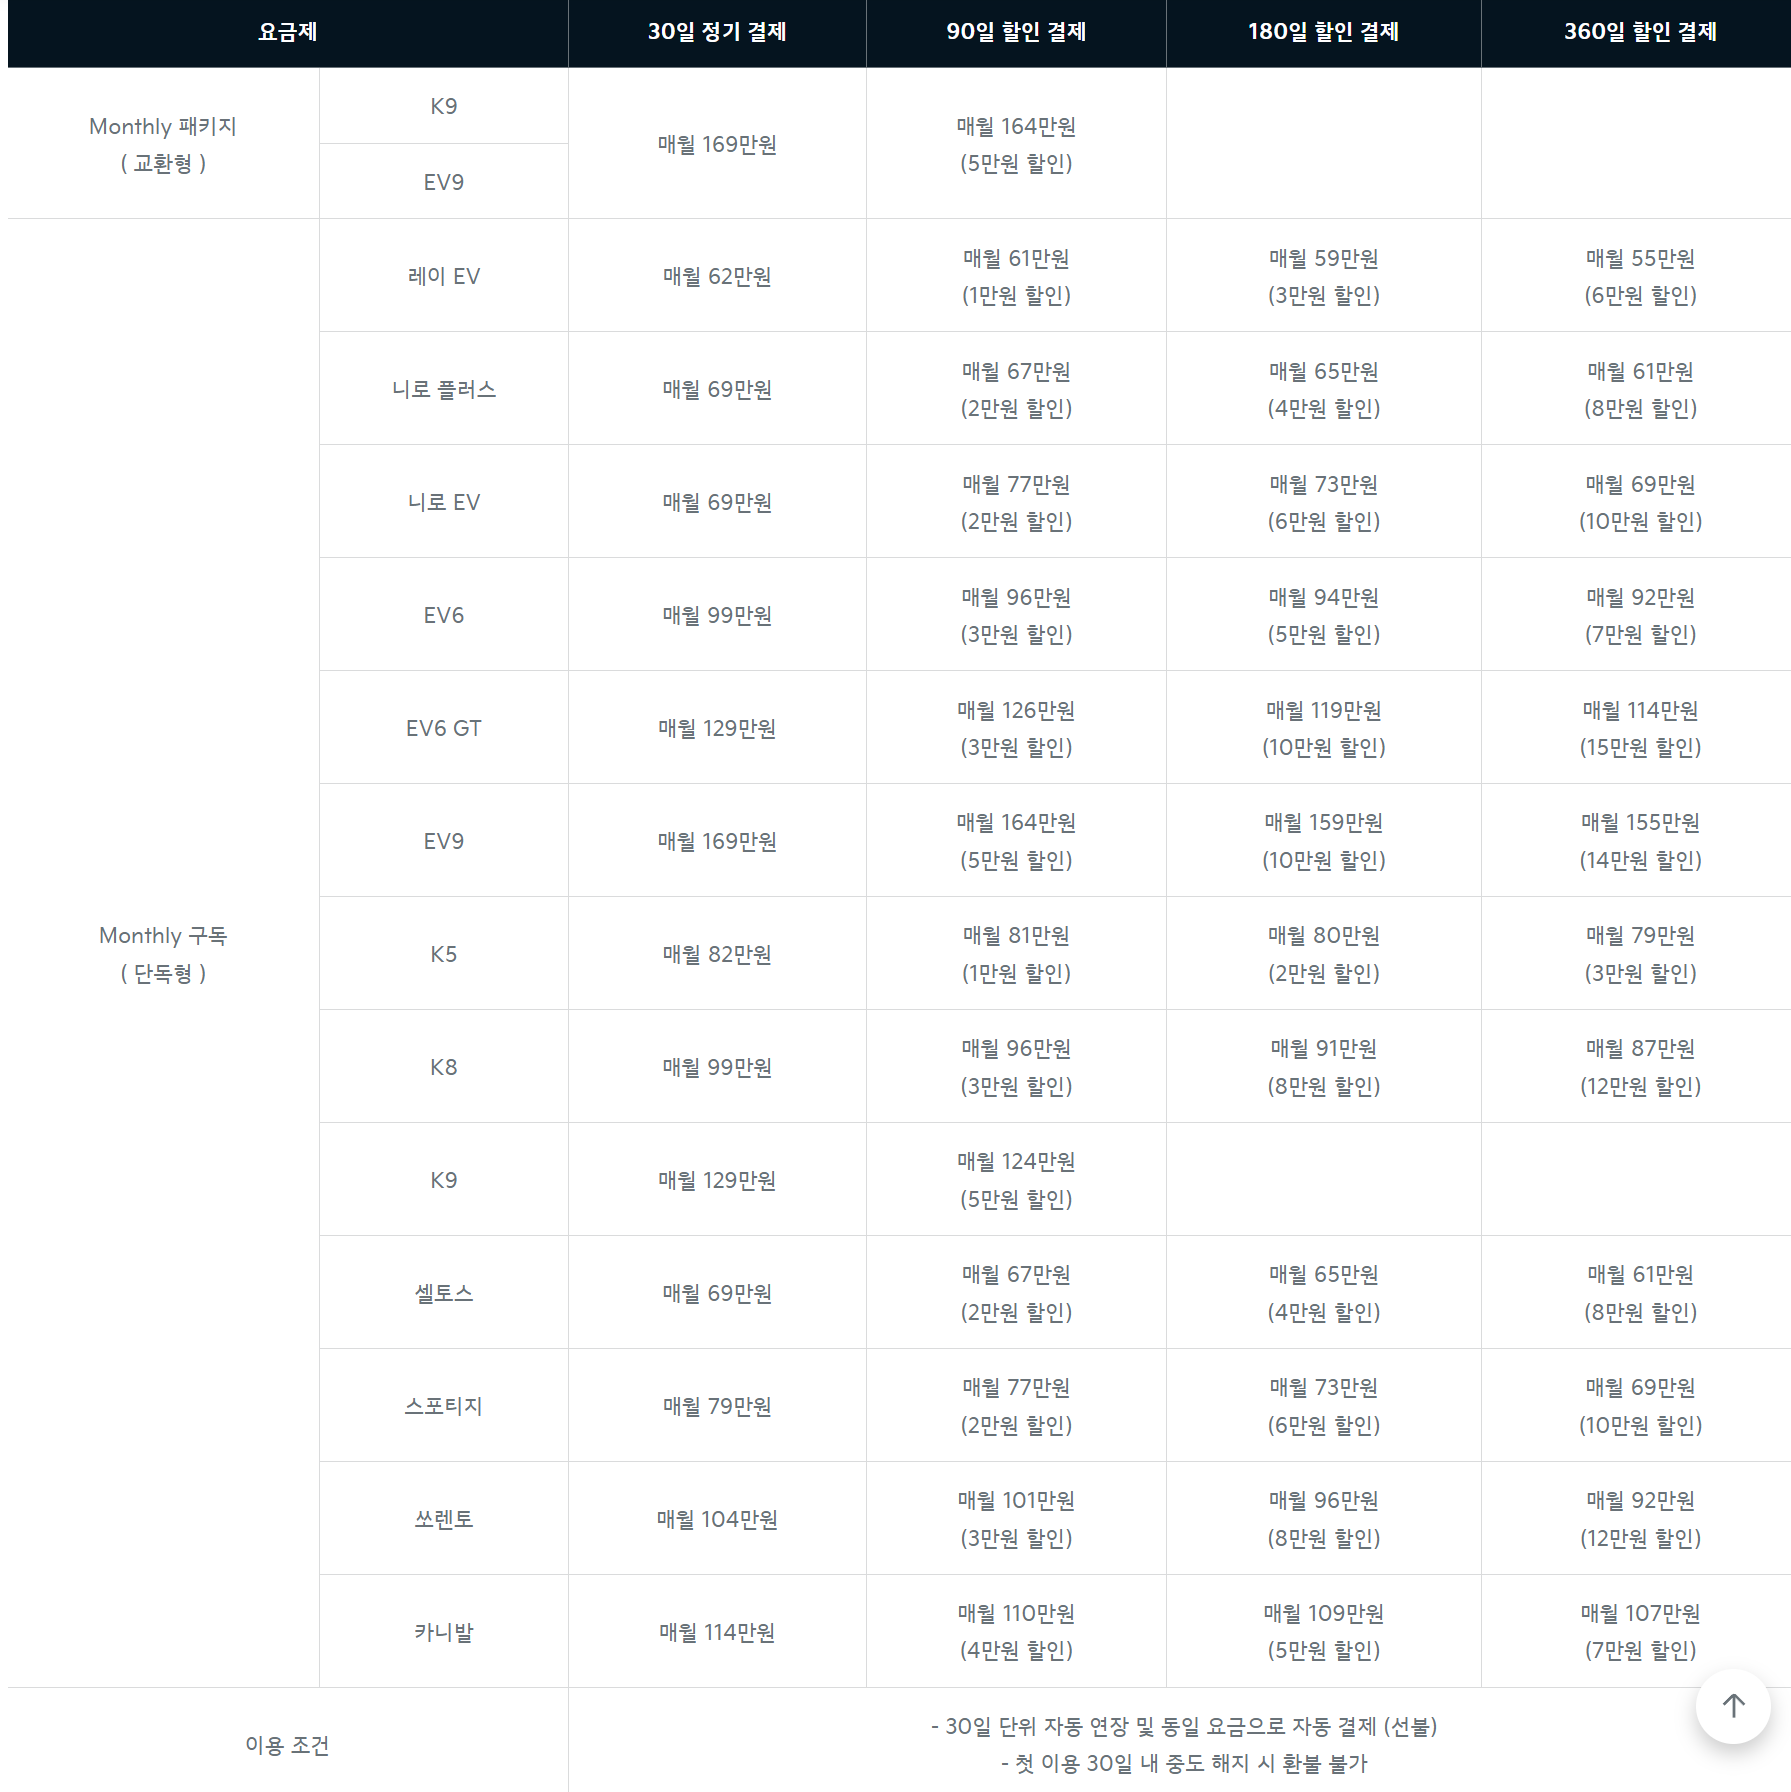Select the 180일 할인 결제 header

(x=1323, y=32)
